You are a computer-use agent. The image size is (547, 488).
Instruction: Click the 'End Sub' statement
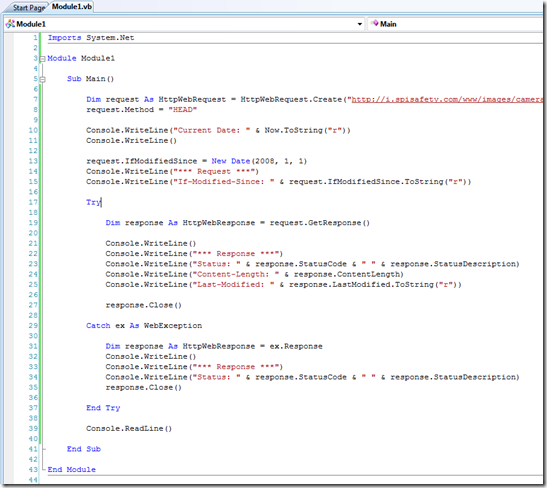pyautogui.click(x=84, y=449)
